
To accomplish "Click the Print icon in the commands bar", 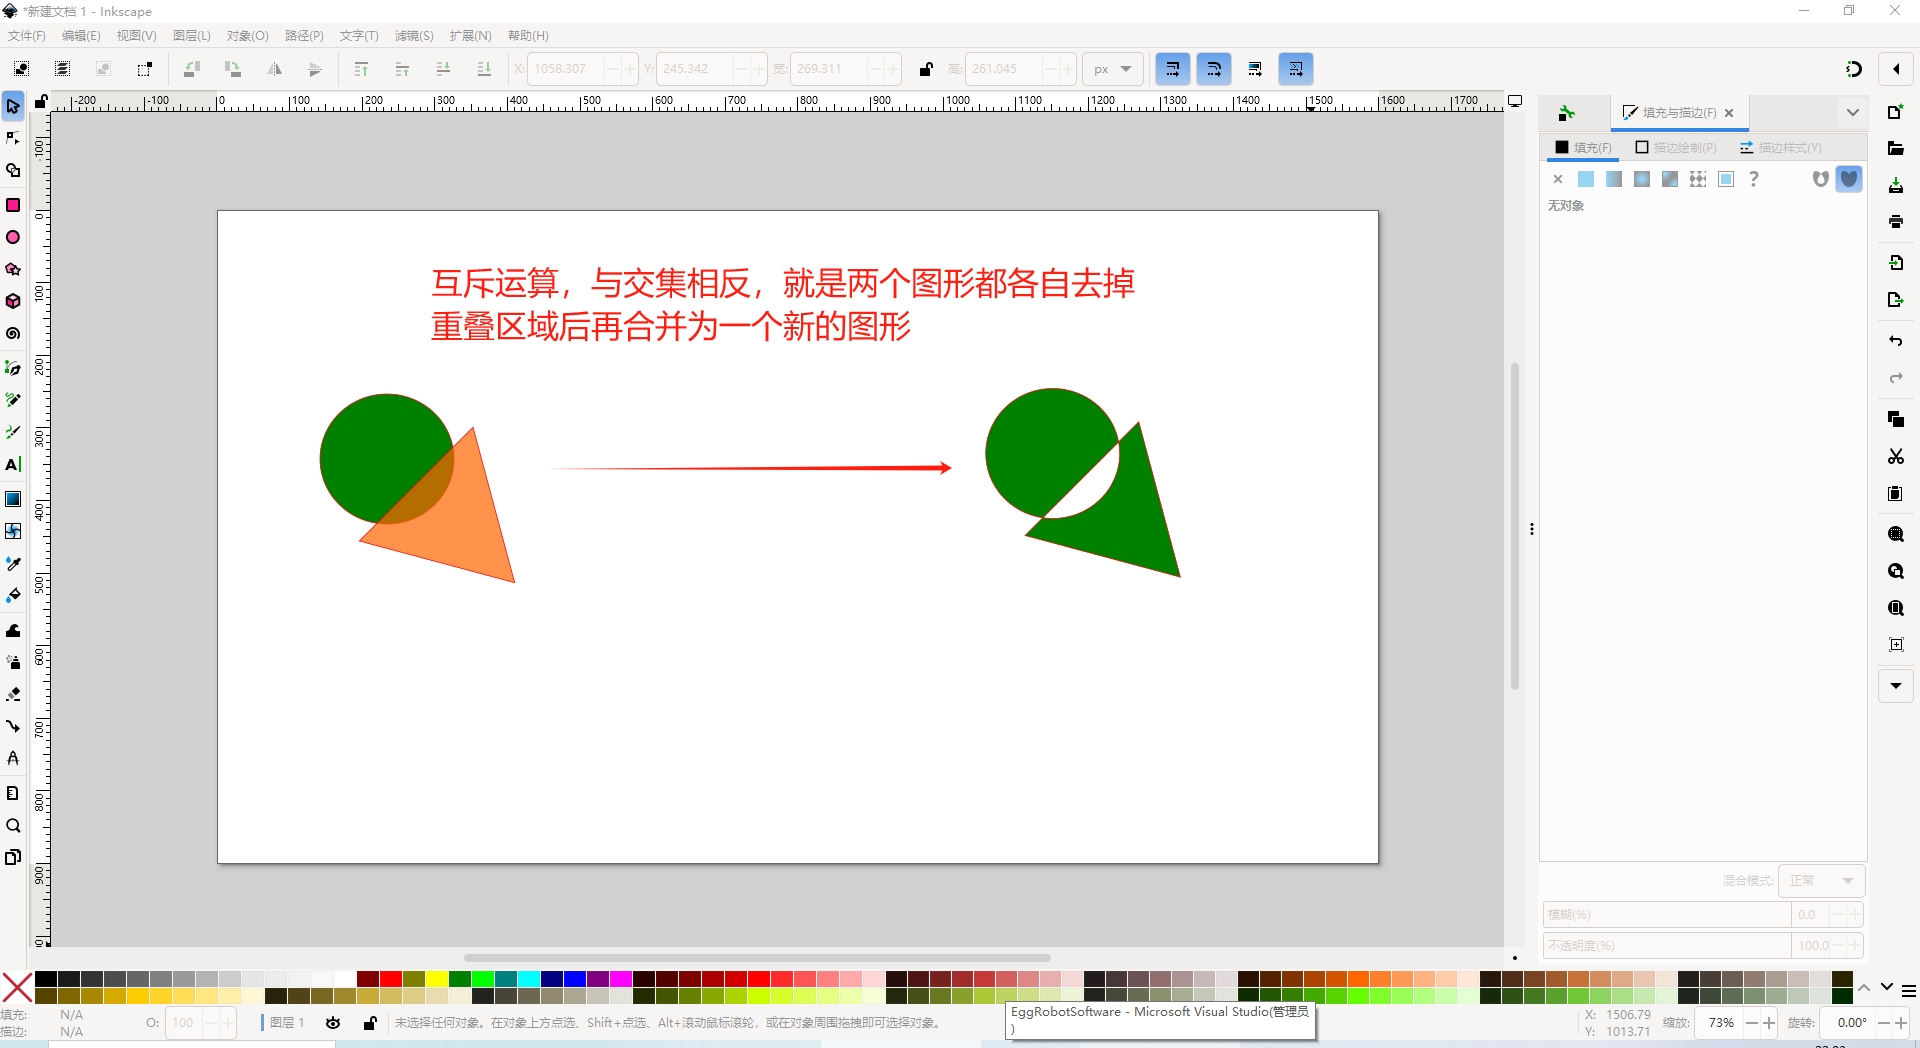I will pyautogui.click(x=1895, y=222).
